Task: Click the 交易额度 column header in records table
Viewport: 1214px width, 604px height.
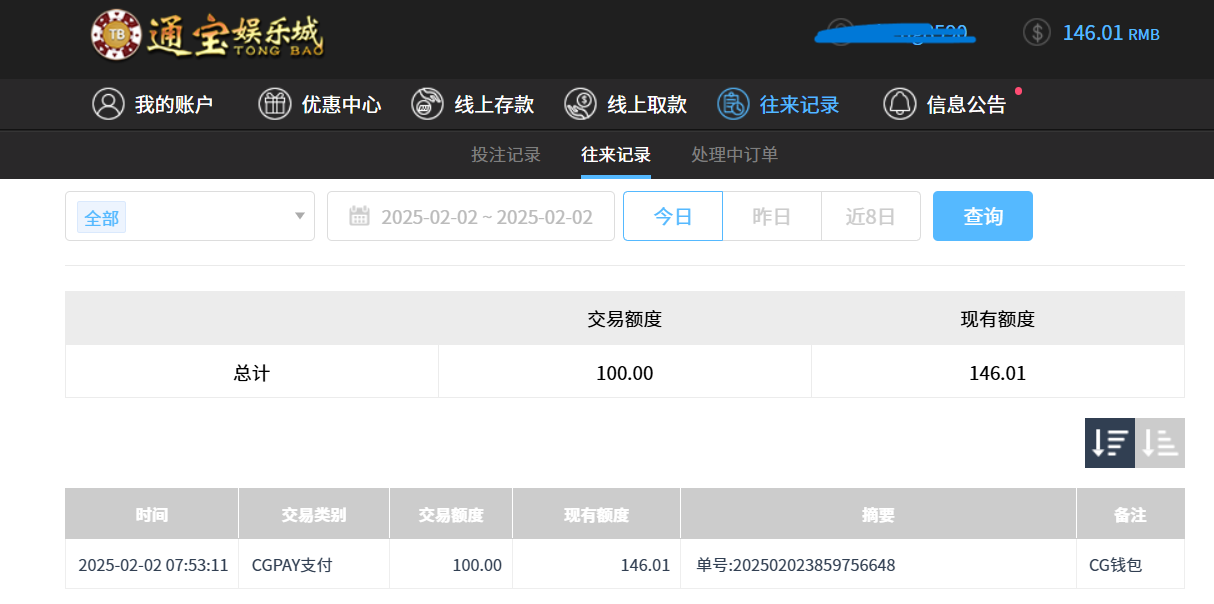Action: [451, 514]
